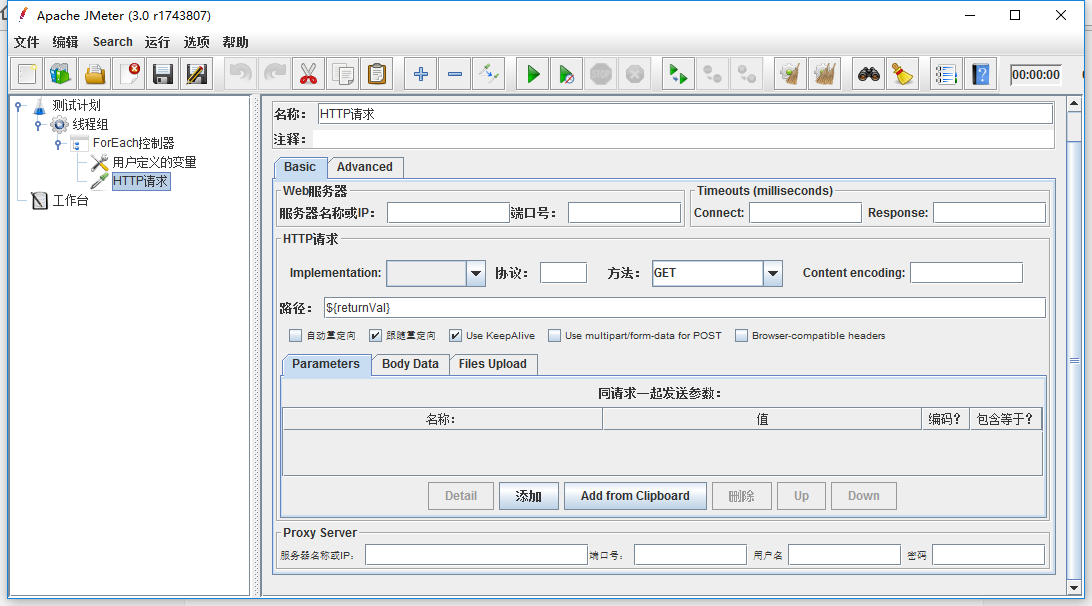The height and width of the screenshot is (606, 1092).
Task: Open the 帮助 menu
Action: pos(235,42)
